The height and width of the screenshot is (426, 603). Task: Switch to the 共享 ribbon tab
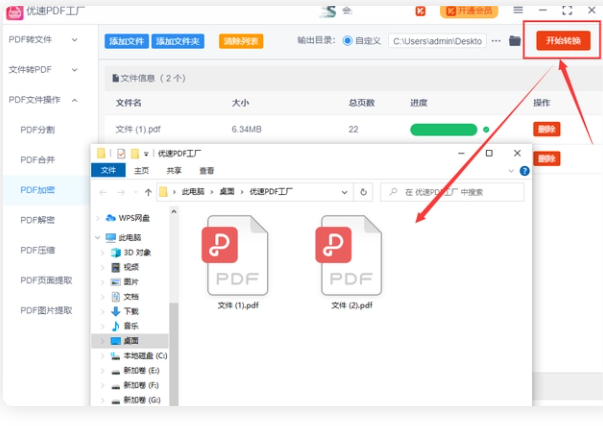click(x=174, y=171)
